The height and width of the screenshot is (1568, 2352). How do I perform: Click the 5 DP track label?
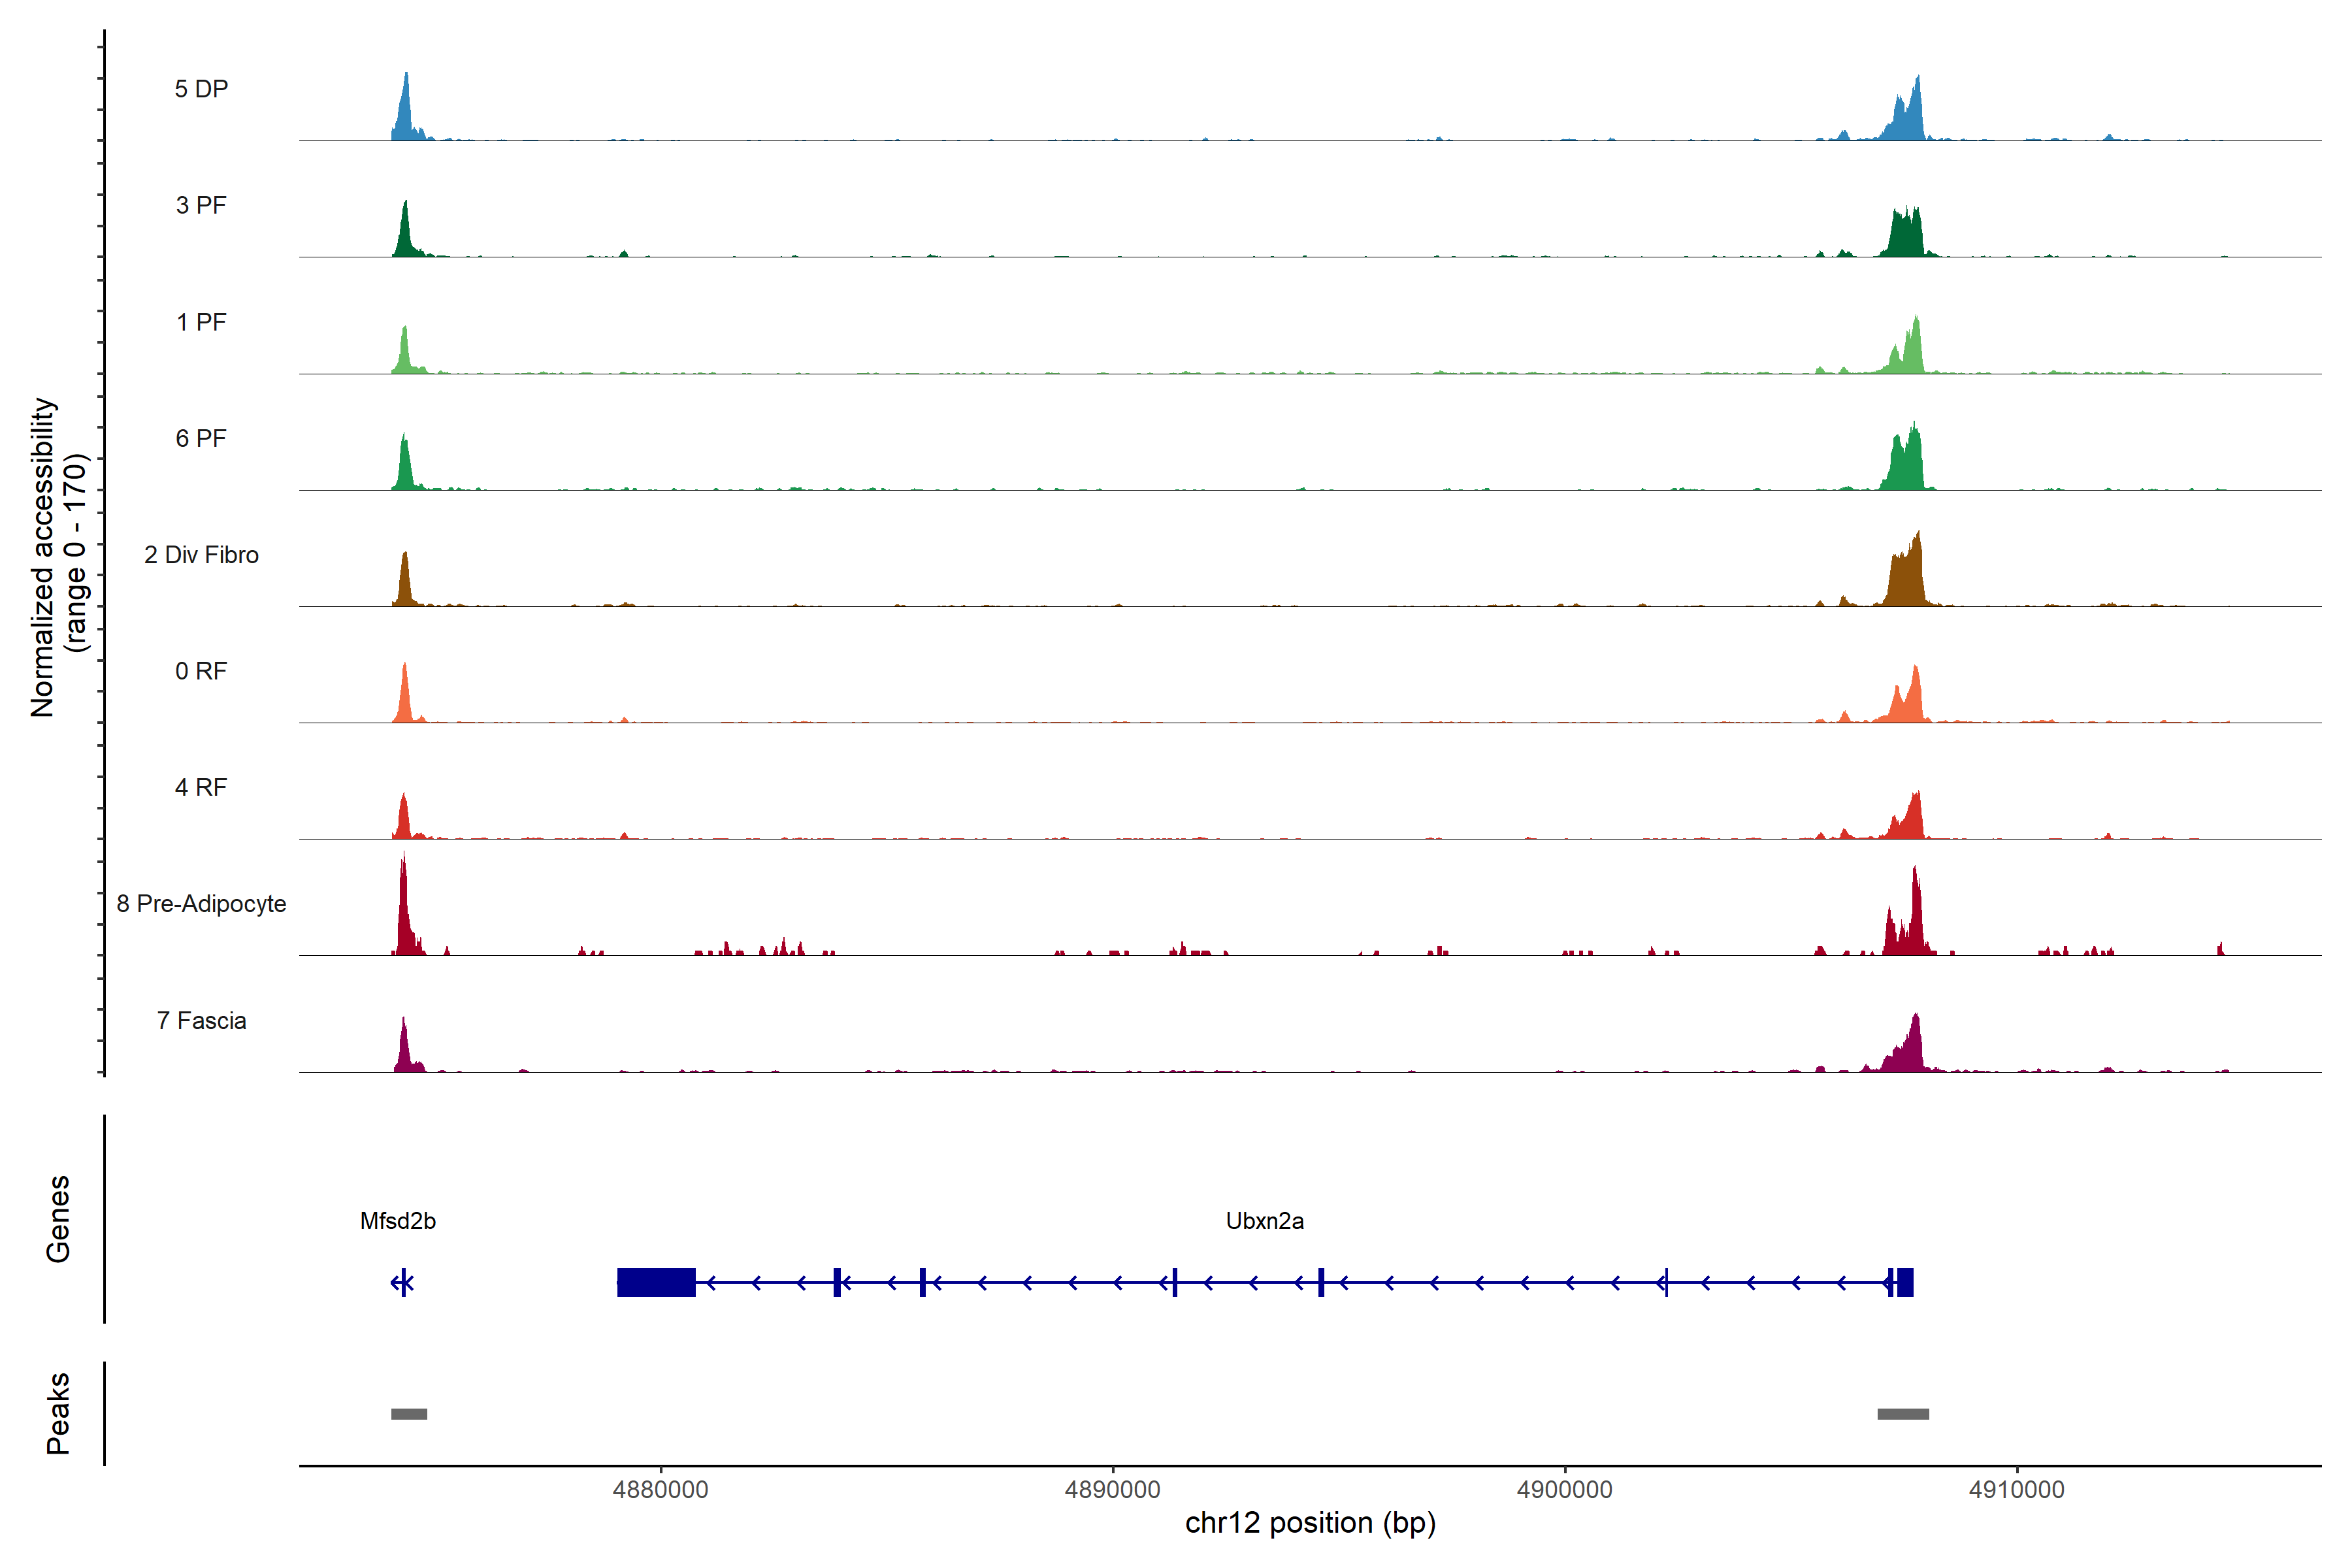[x=201, y=89]
